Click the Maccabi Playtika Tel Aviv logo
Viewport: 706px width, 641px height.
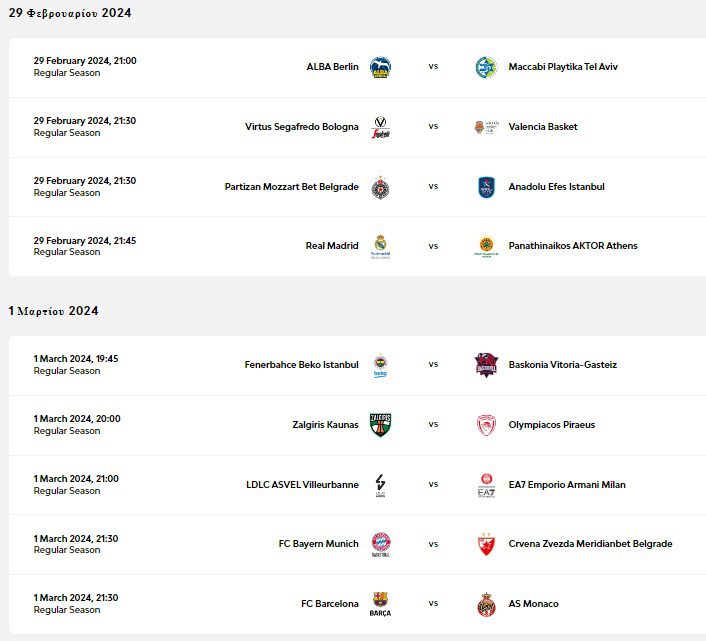(486, 67)
